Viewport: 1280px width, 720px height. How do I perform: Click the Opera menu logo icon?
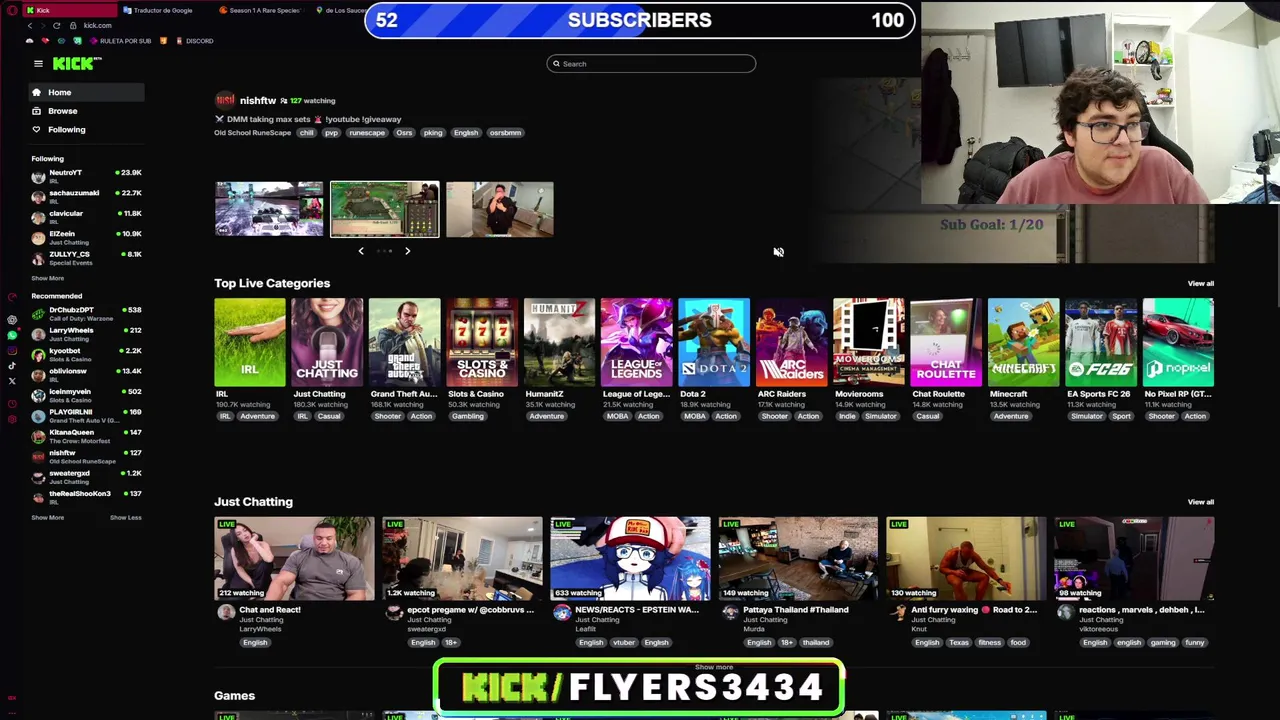pyautogui.click(x=12, y=10)
